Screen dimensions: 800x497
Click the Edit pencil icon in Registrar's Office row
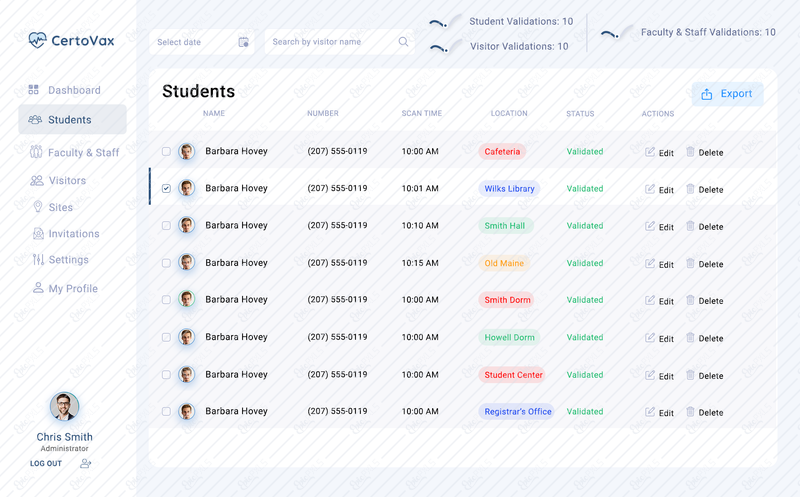click(x=649, y=412)
